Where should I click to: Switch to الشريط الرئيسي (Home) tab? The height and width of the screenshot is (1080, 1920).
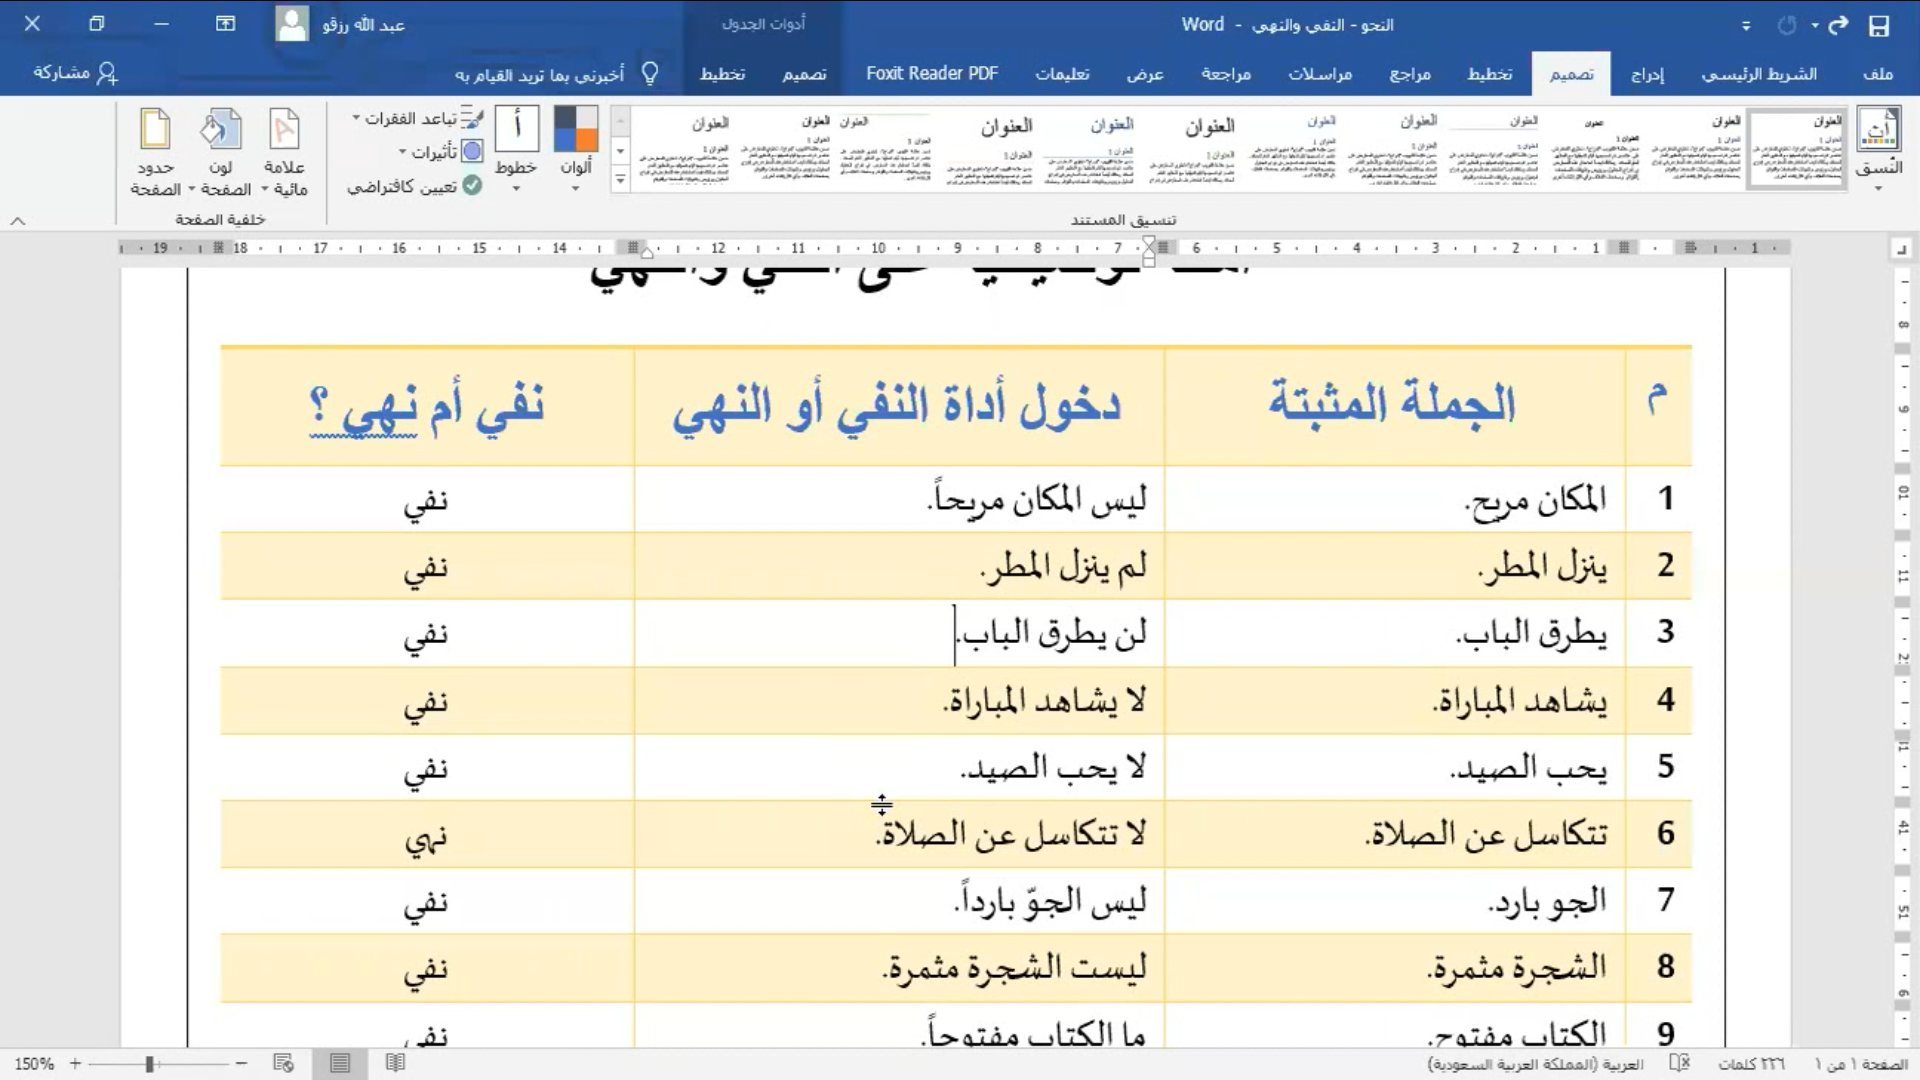point(1759,74)
